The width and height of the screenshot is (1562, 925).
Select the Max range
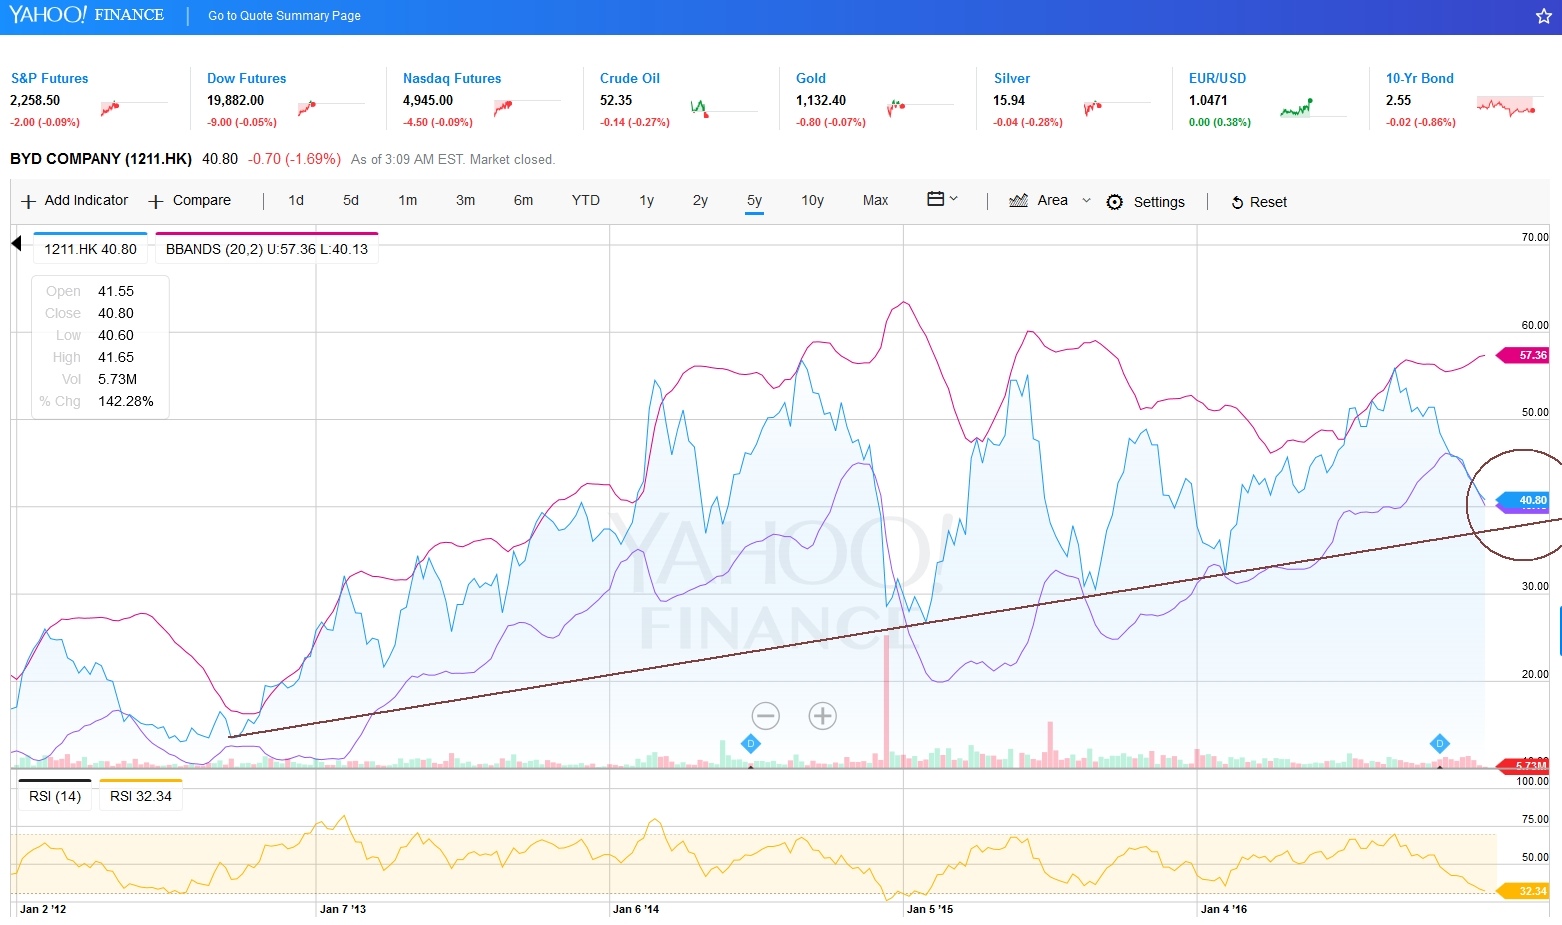tap(875, 200)
